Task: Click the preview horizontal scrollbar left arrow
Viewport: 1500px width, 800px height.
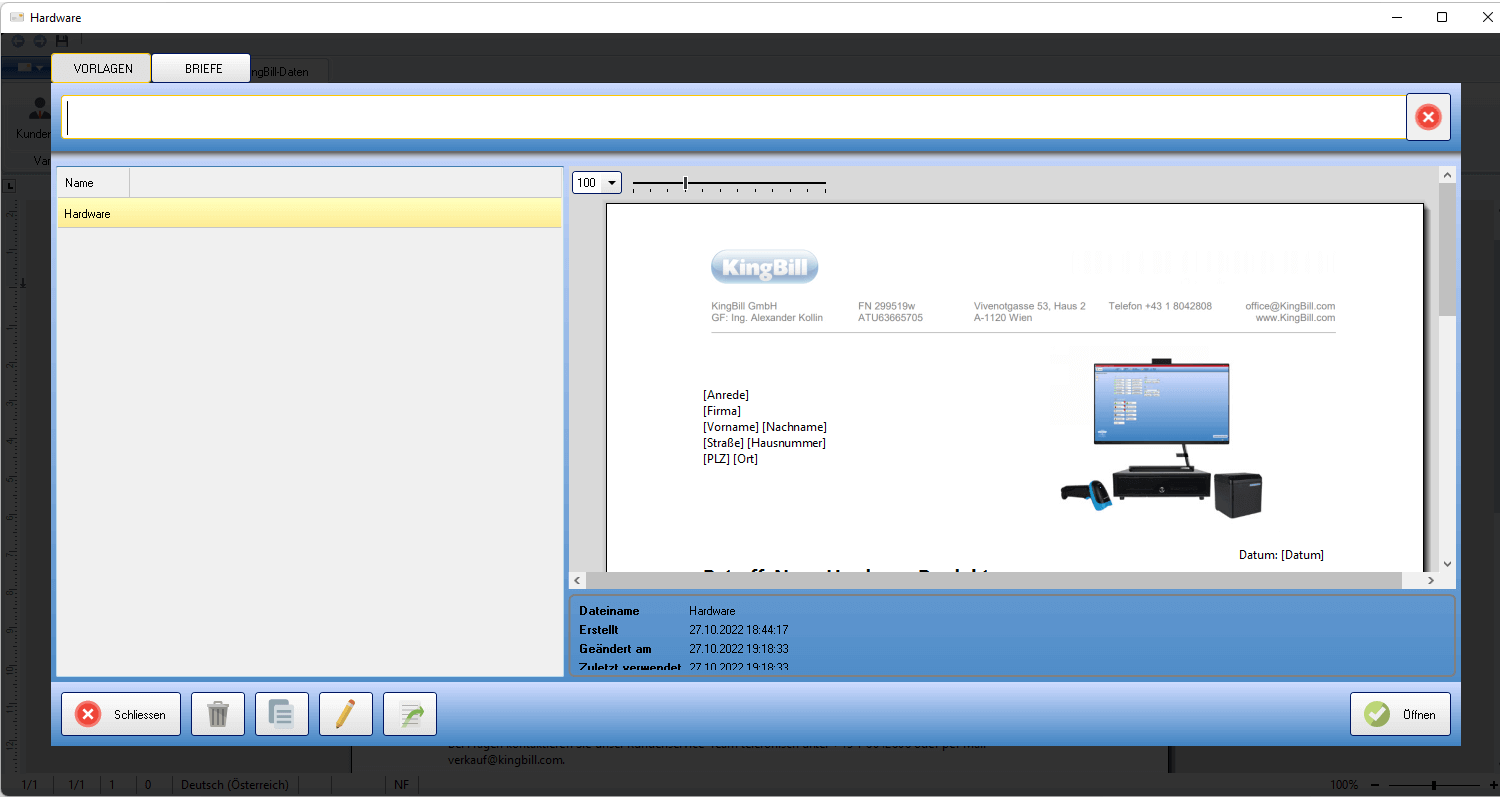Action: tap(577, 580)
